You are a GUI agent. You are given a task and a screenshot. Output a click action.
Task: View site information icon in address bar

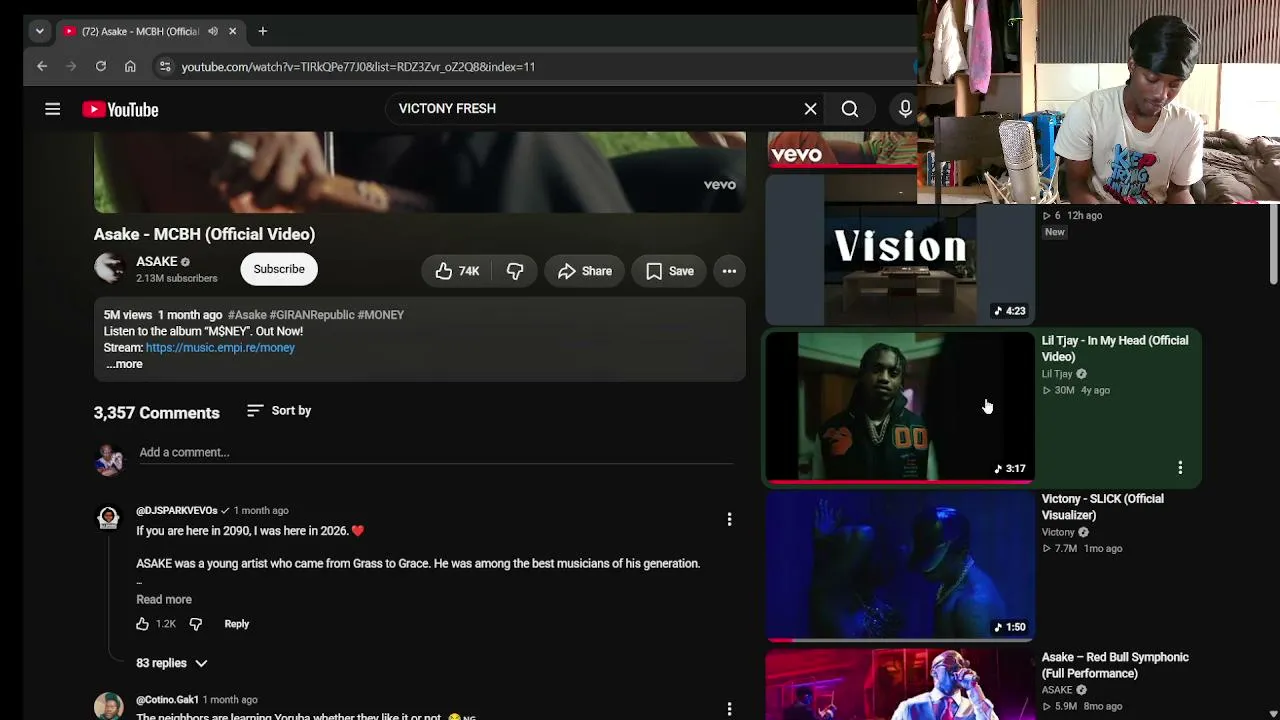click(x=165, y=66)
